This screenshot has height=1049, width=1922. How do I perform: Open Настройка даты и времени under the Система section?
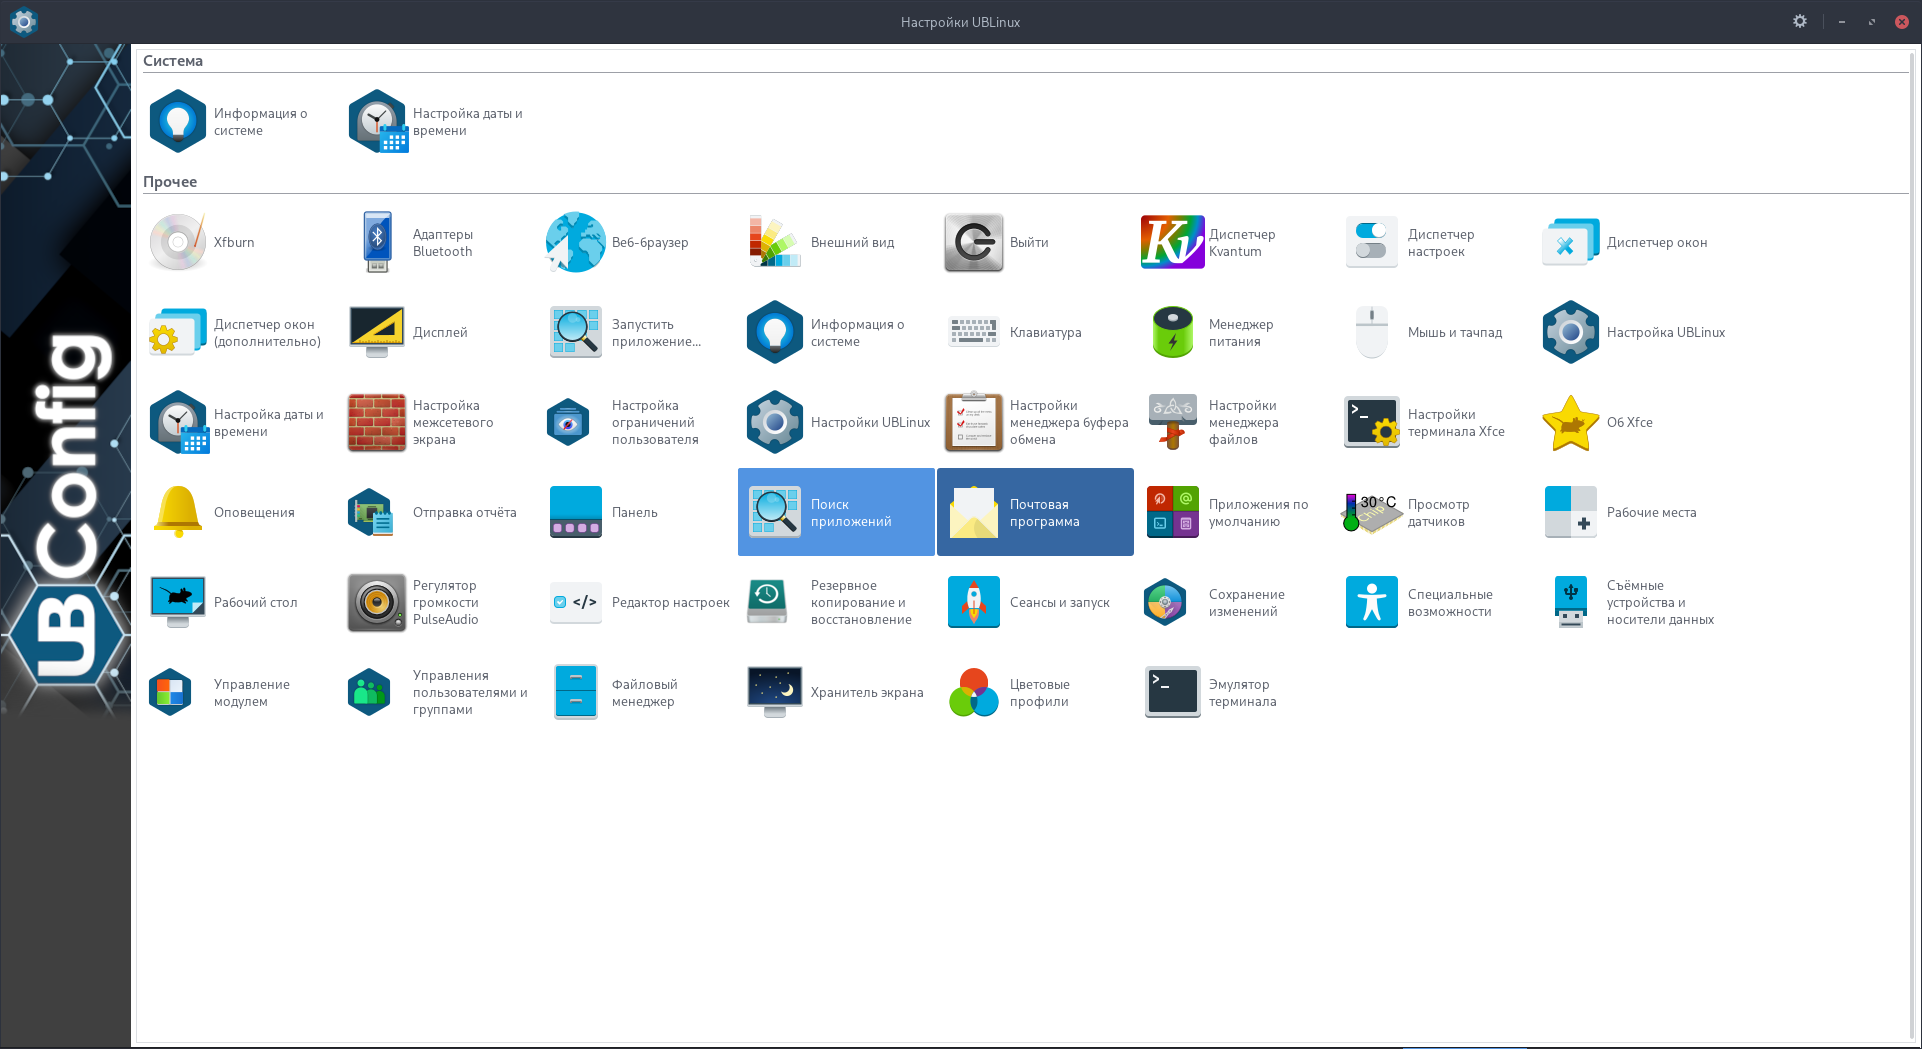coord(437,122)
